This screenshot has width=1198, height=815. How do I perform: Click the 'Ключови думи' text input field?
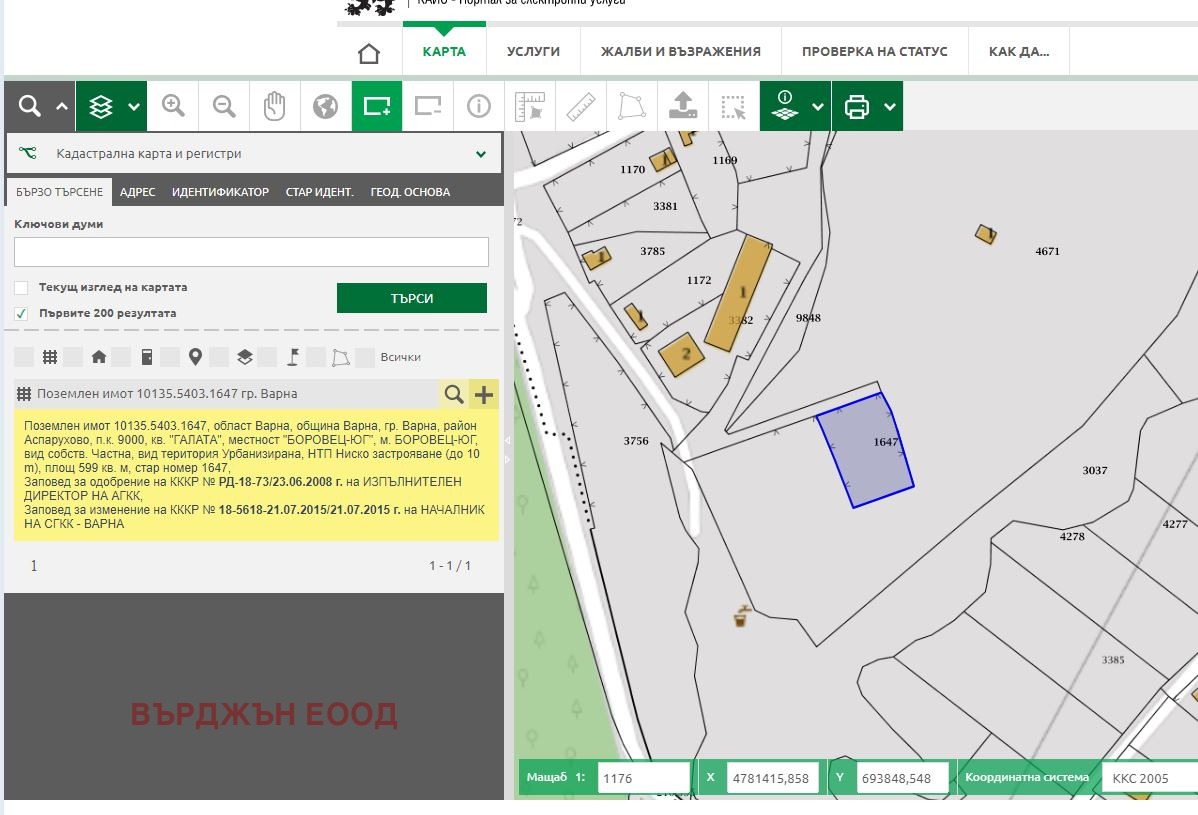click(251, 252)
